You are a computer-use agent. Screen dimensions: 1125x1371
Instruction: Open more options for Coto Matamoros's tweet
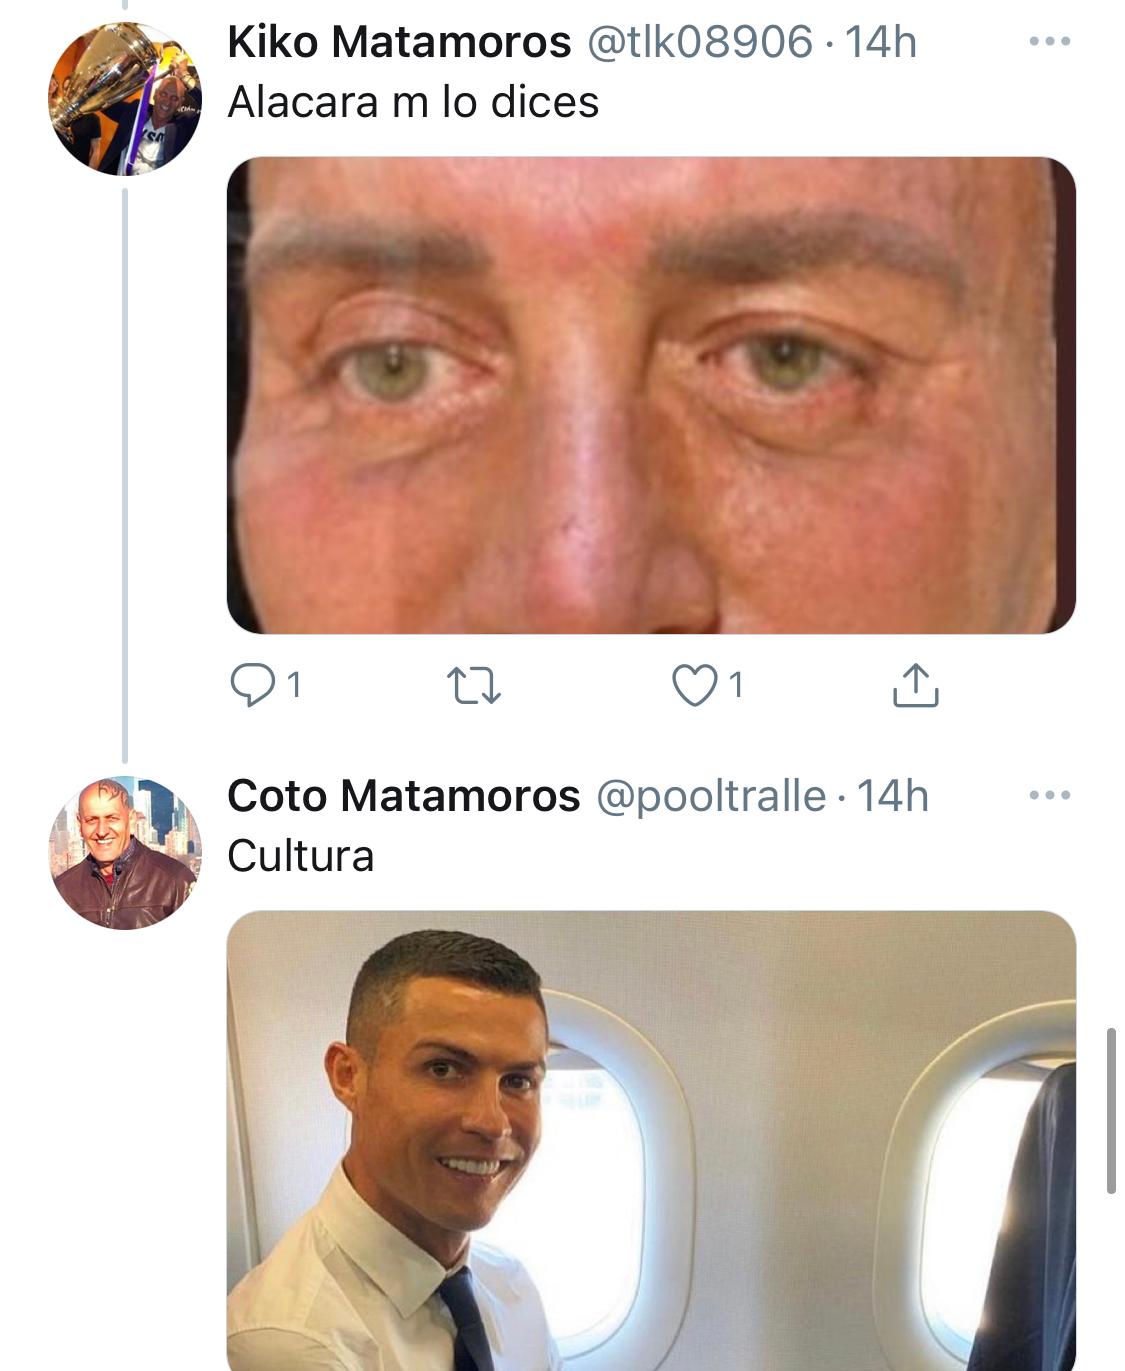point(1049,796)
